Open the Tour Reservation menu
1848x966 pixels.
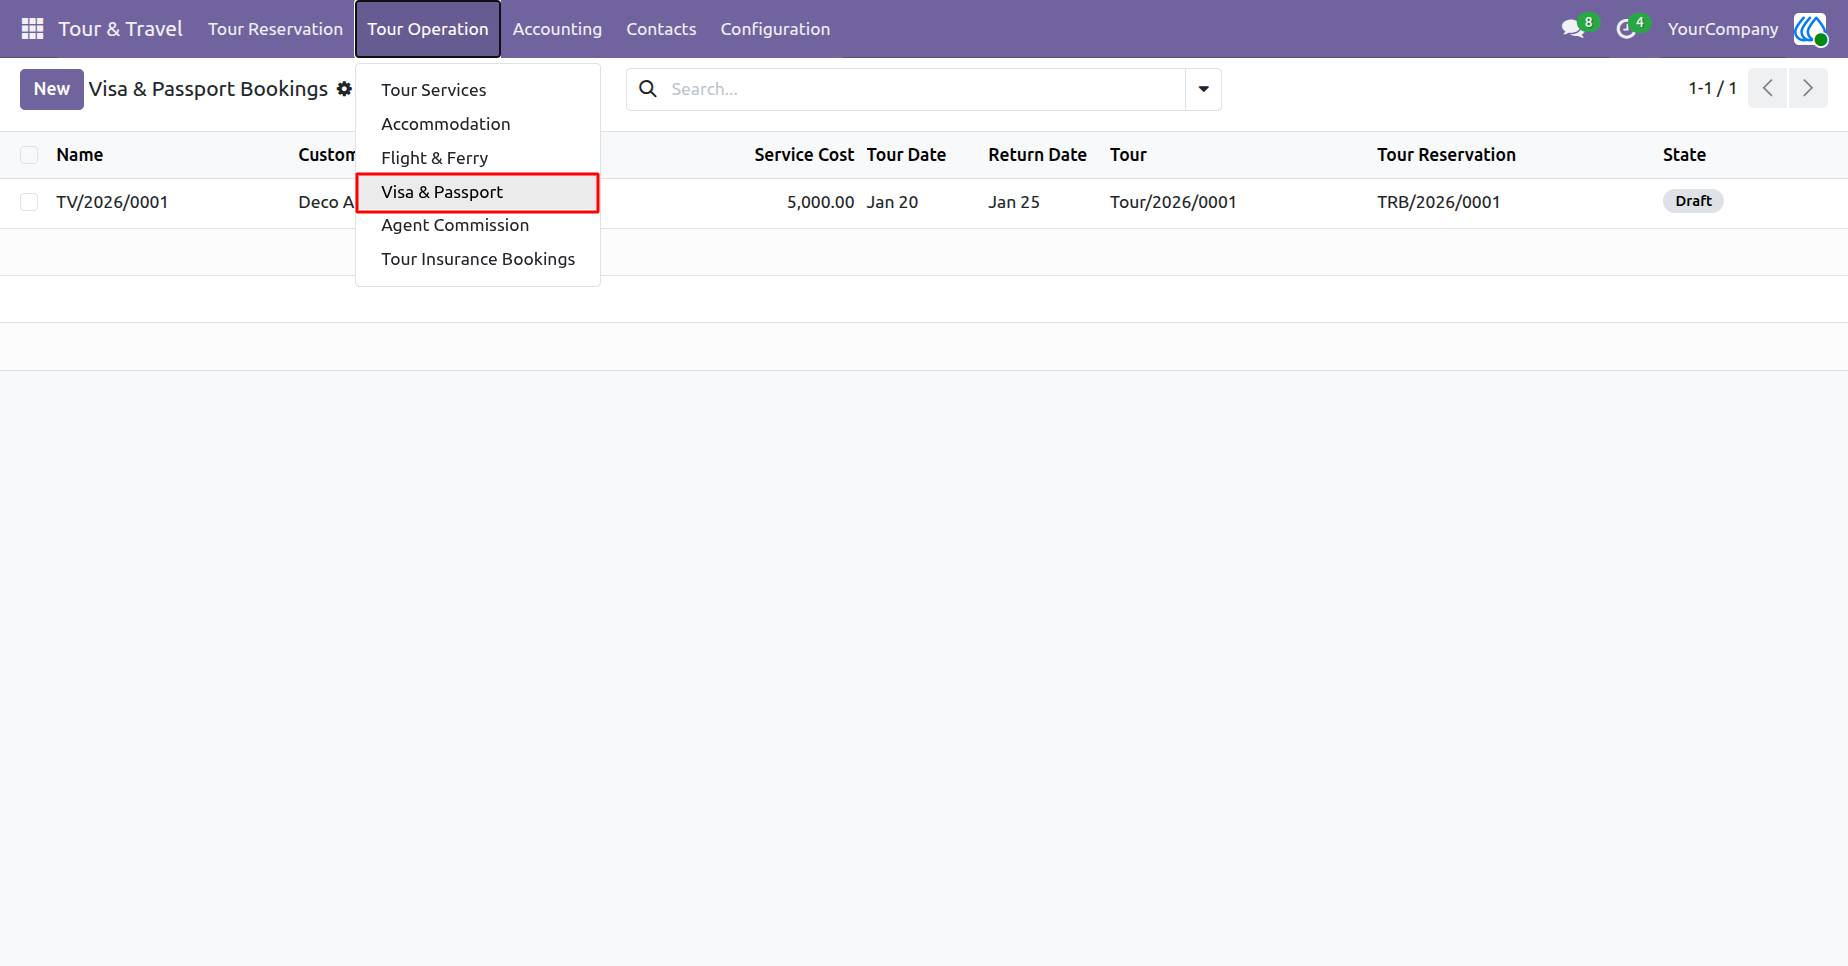(275, 29)
